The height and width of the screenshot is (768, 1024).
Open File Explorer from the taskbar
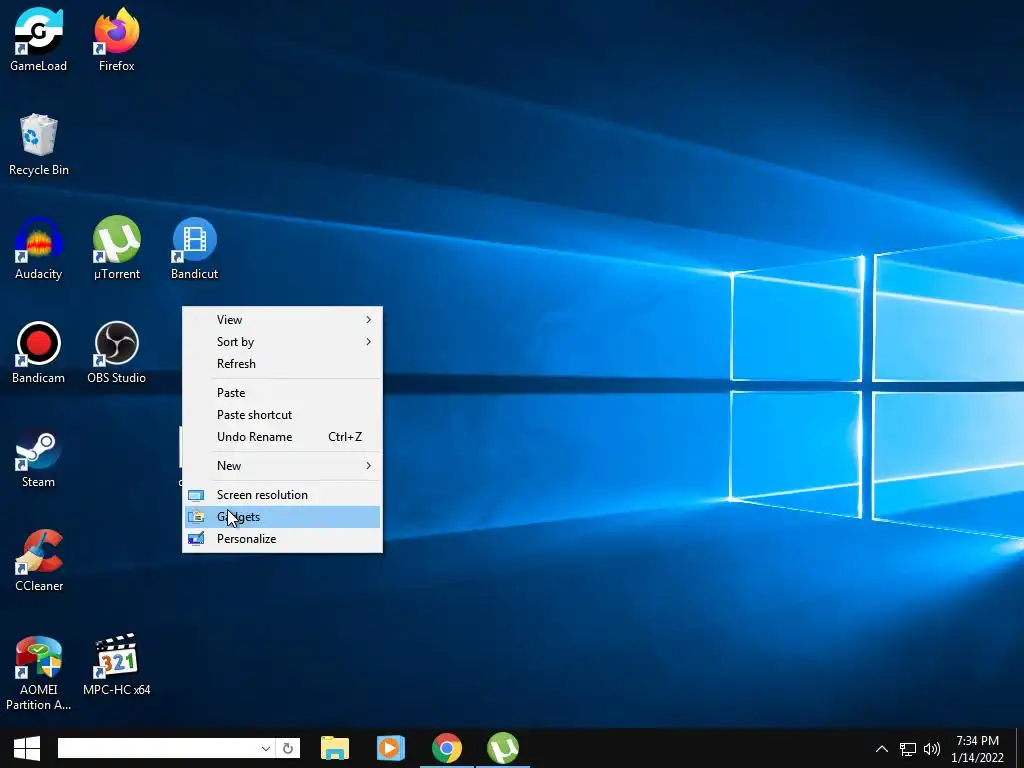pyautogui.click(x=335, y=748)
